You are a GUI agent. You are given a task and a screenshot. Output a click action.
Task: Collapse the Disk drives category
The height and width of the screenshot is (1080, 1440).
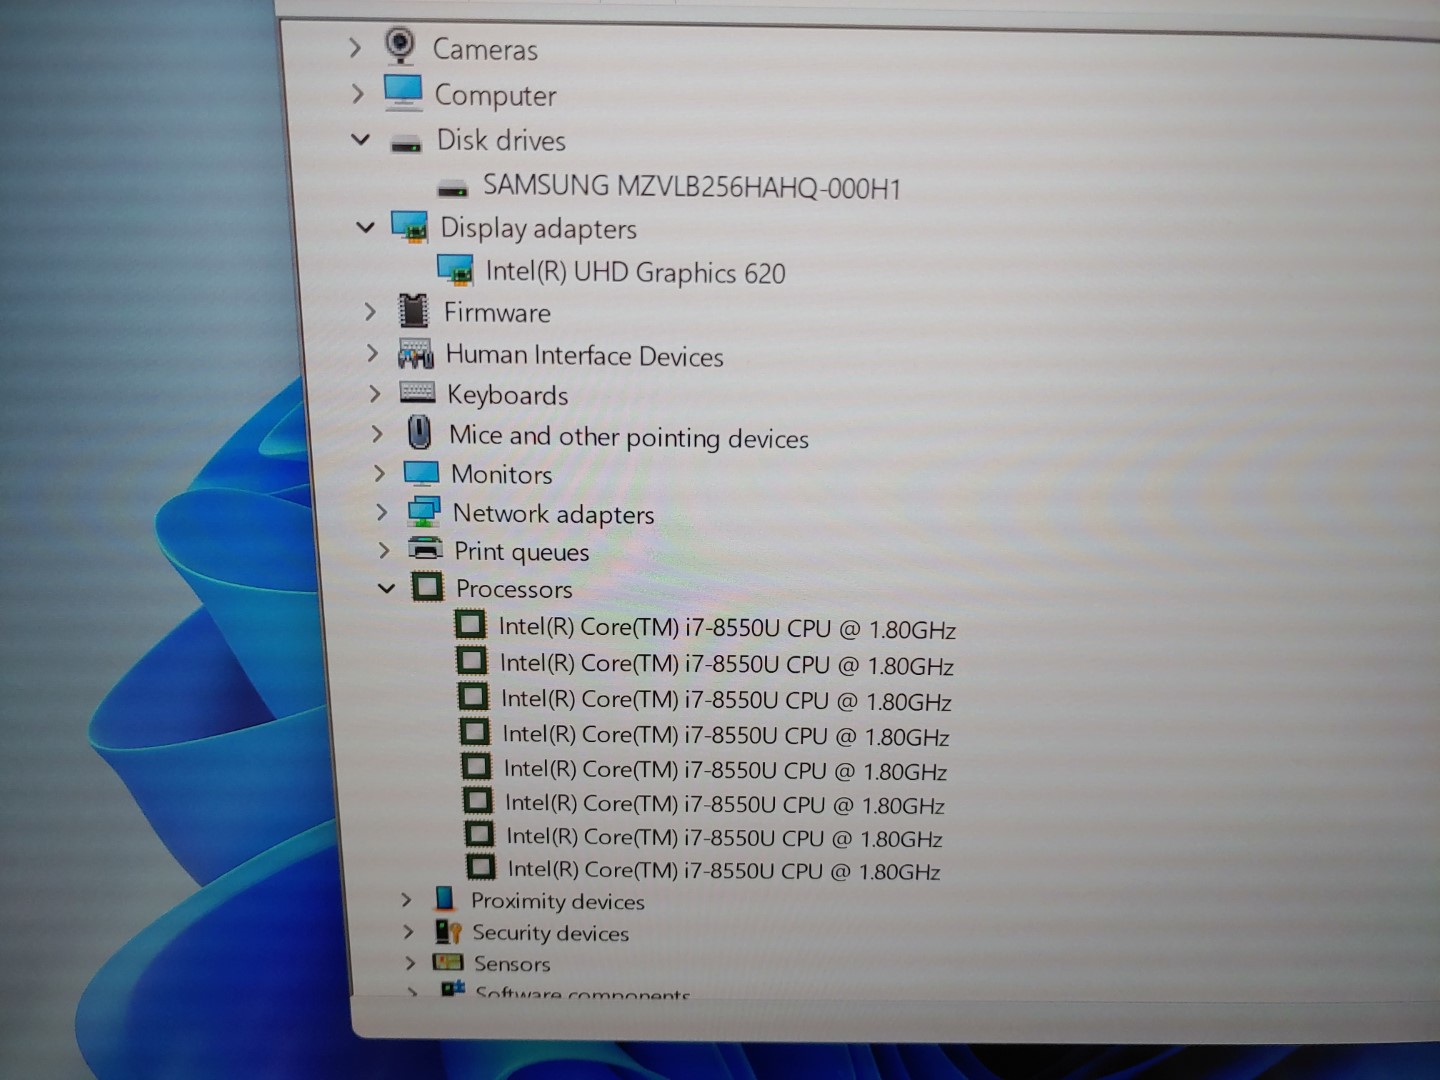coord(361,139)
